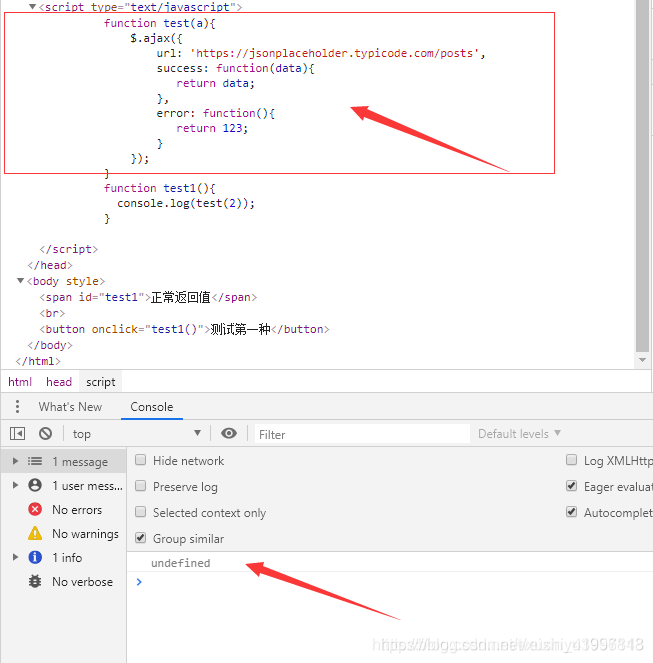Viewport: 653px width, 663px height.
Task: Select the 1 message sidebar row
Action: (63, 461)
